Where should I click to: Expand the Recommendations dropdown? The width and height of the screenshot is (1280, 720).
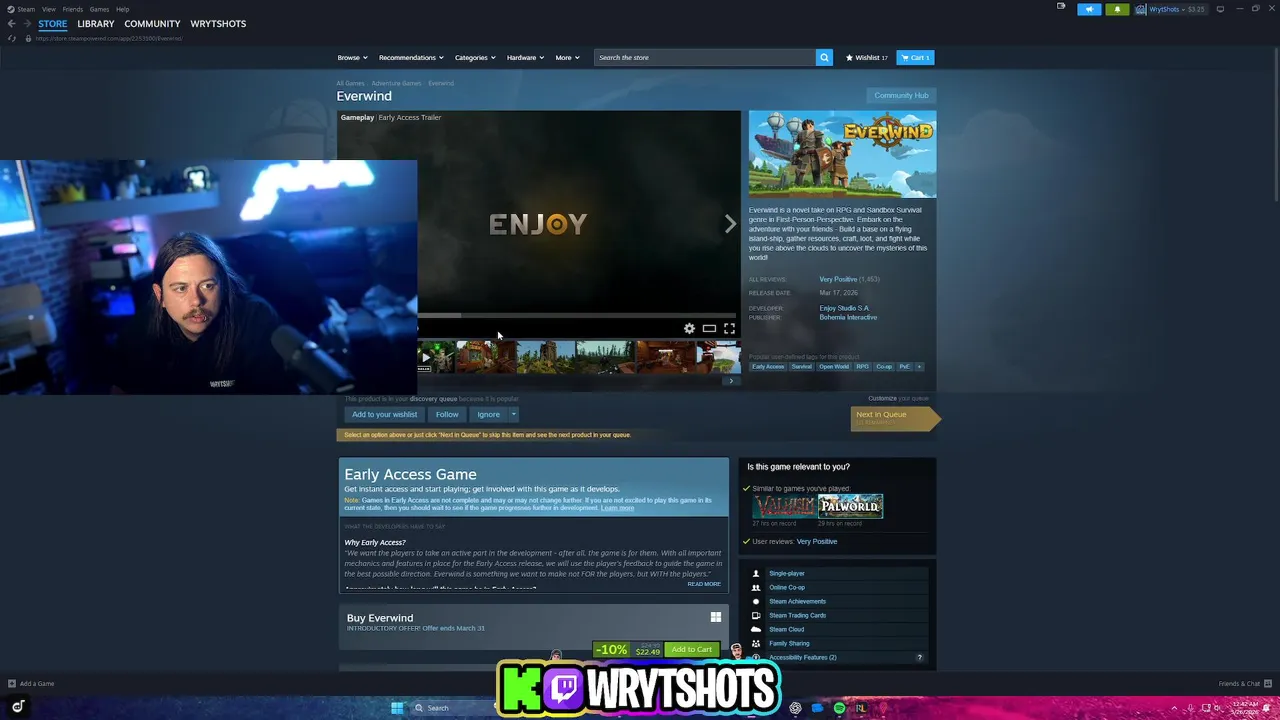(411, 57)
